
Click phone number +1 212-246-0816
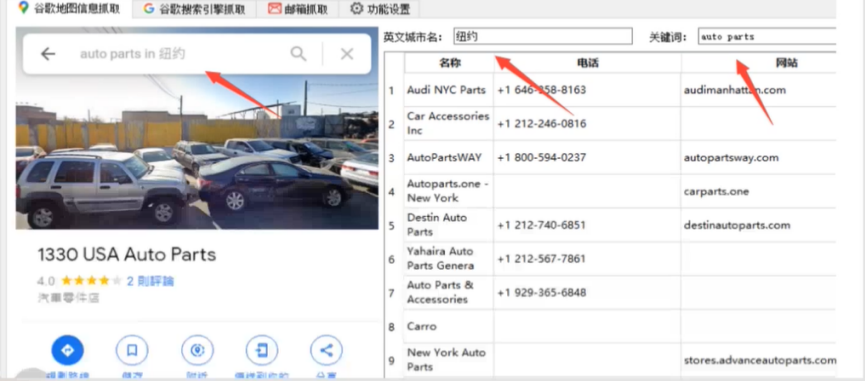click(542, 124)
